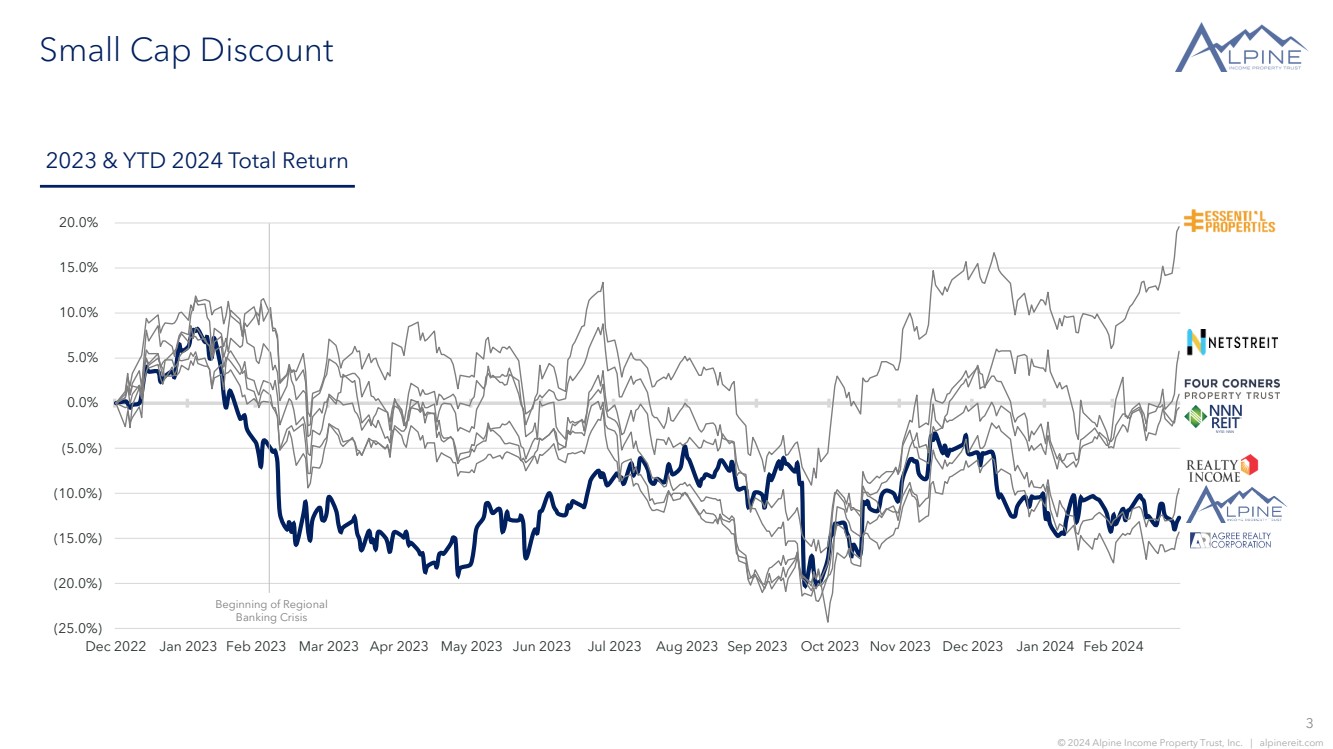Select the Realty Income logo
Viewport: 1333px width, 749px height.
[1222, 468]
